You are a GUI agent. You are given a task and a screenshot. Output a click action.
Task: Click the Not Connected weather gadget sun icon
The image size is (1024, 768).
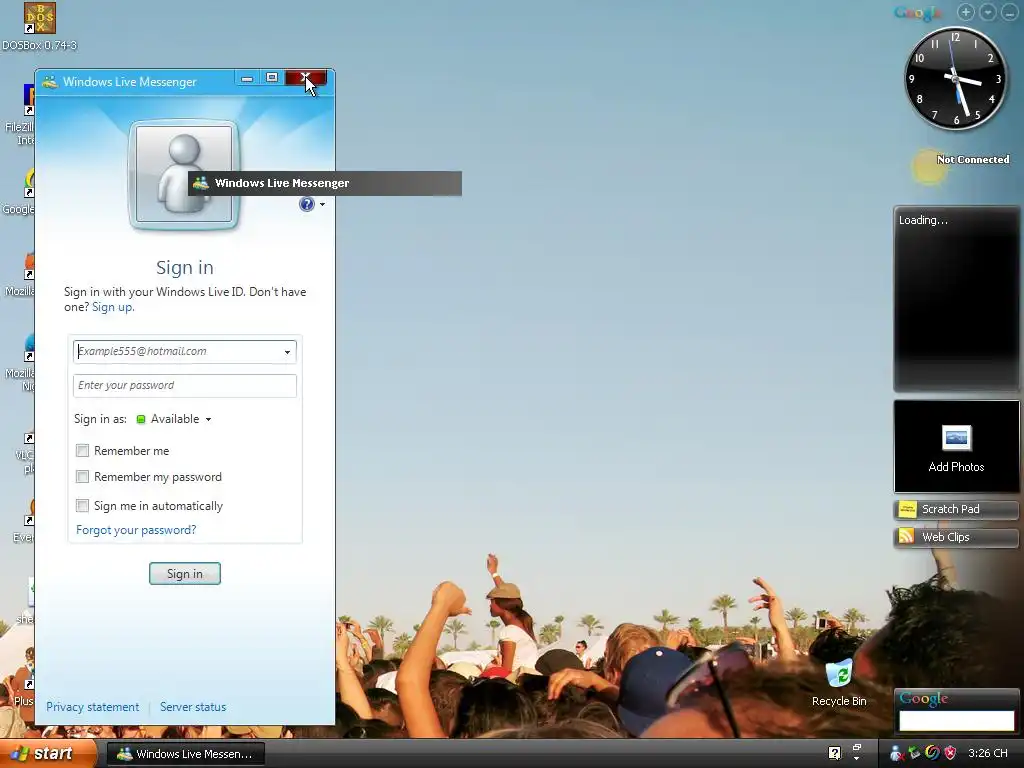(928, 167)
